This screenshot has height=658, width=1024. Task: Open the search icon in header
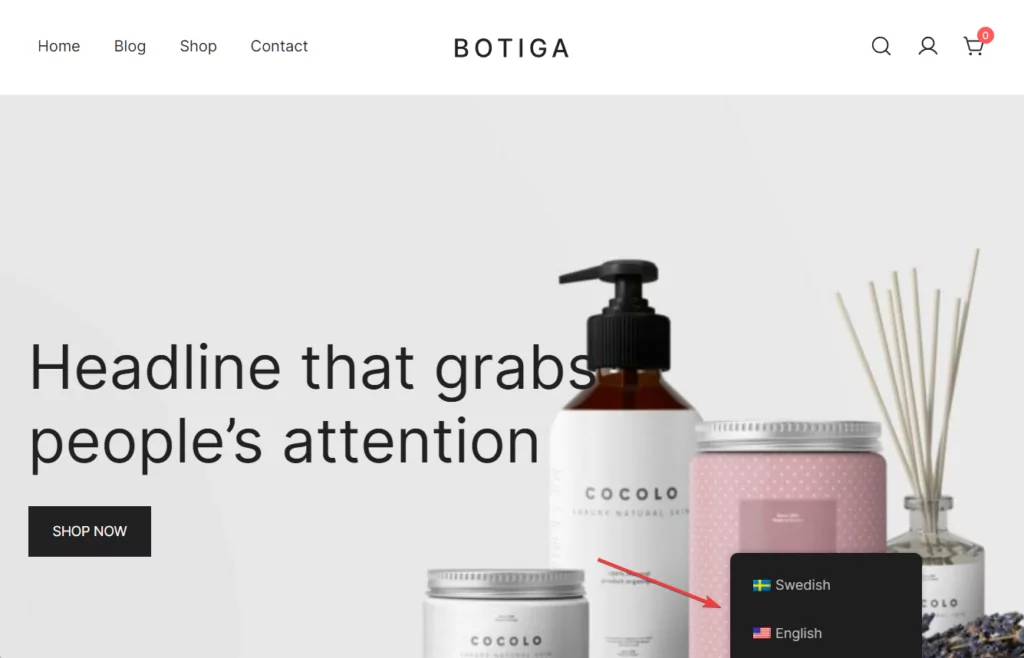point(881,46)
